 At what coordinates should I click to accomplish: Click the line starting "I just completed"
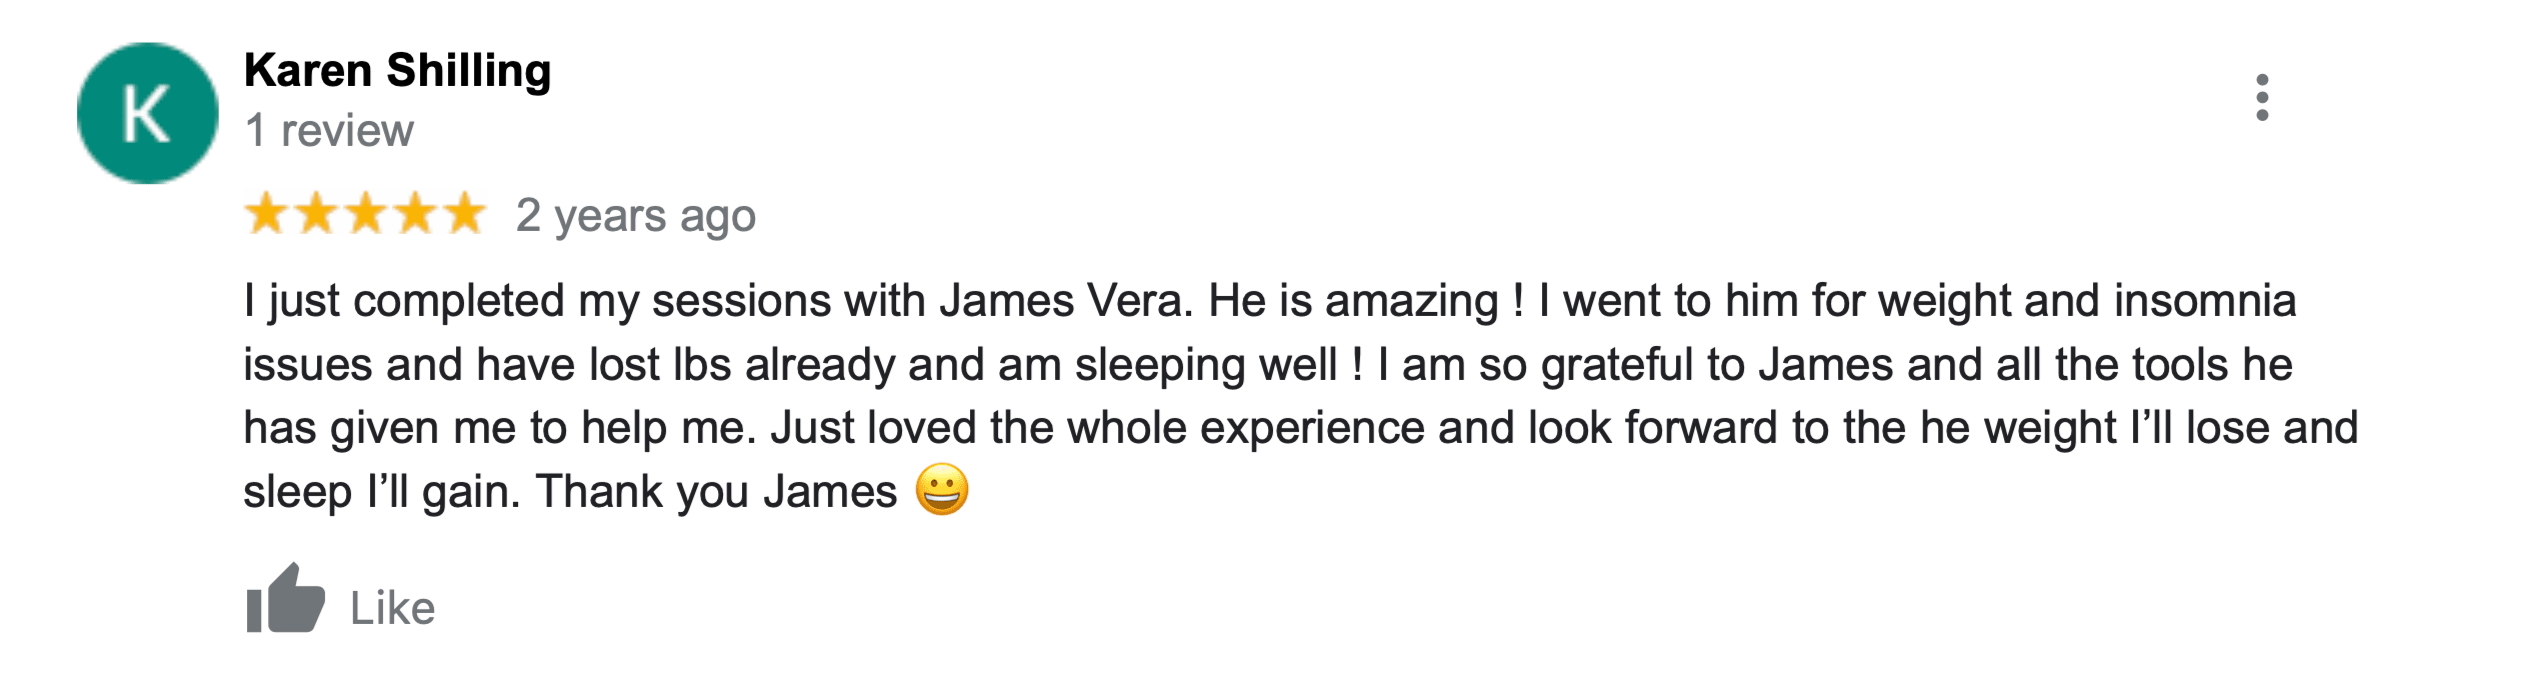tap(1268, 301)
